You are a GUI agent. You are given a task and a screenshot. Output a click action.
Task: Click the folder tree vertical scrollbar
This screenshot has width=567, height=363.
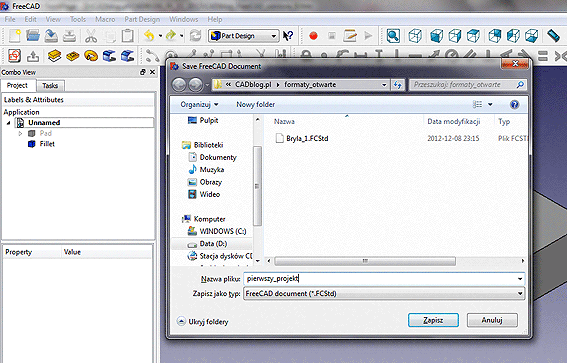point(257,186)
